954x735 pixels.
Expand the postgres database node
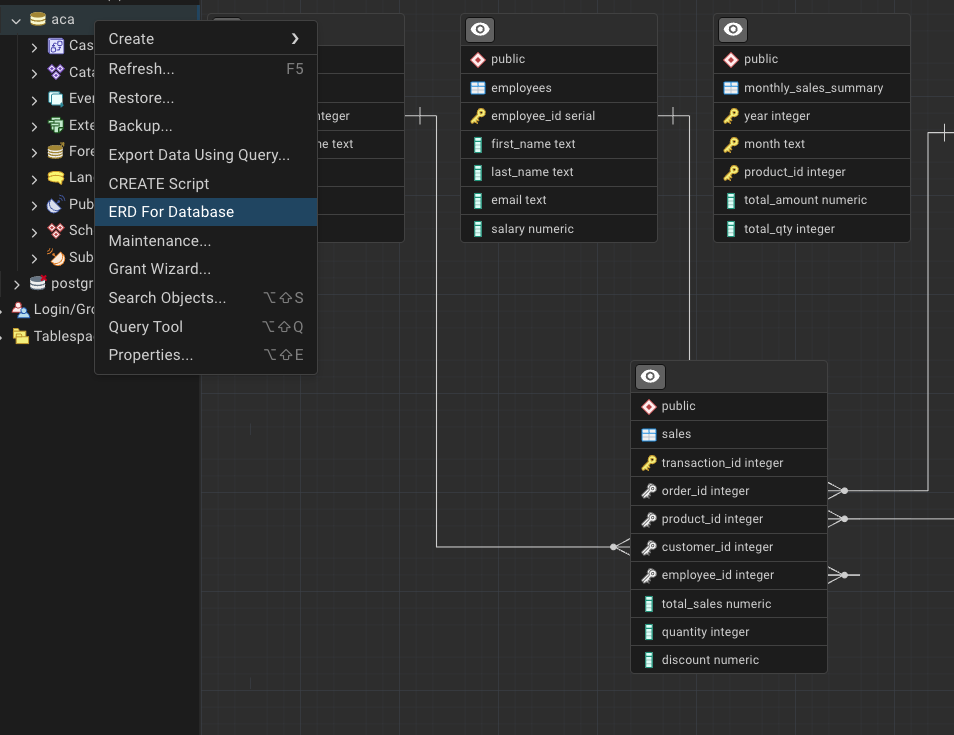coord(16,284)
